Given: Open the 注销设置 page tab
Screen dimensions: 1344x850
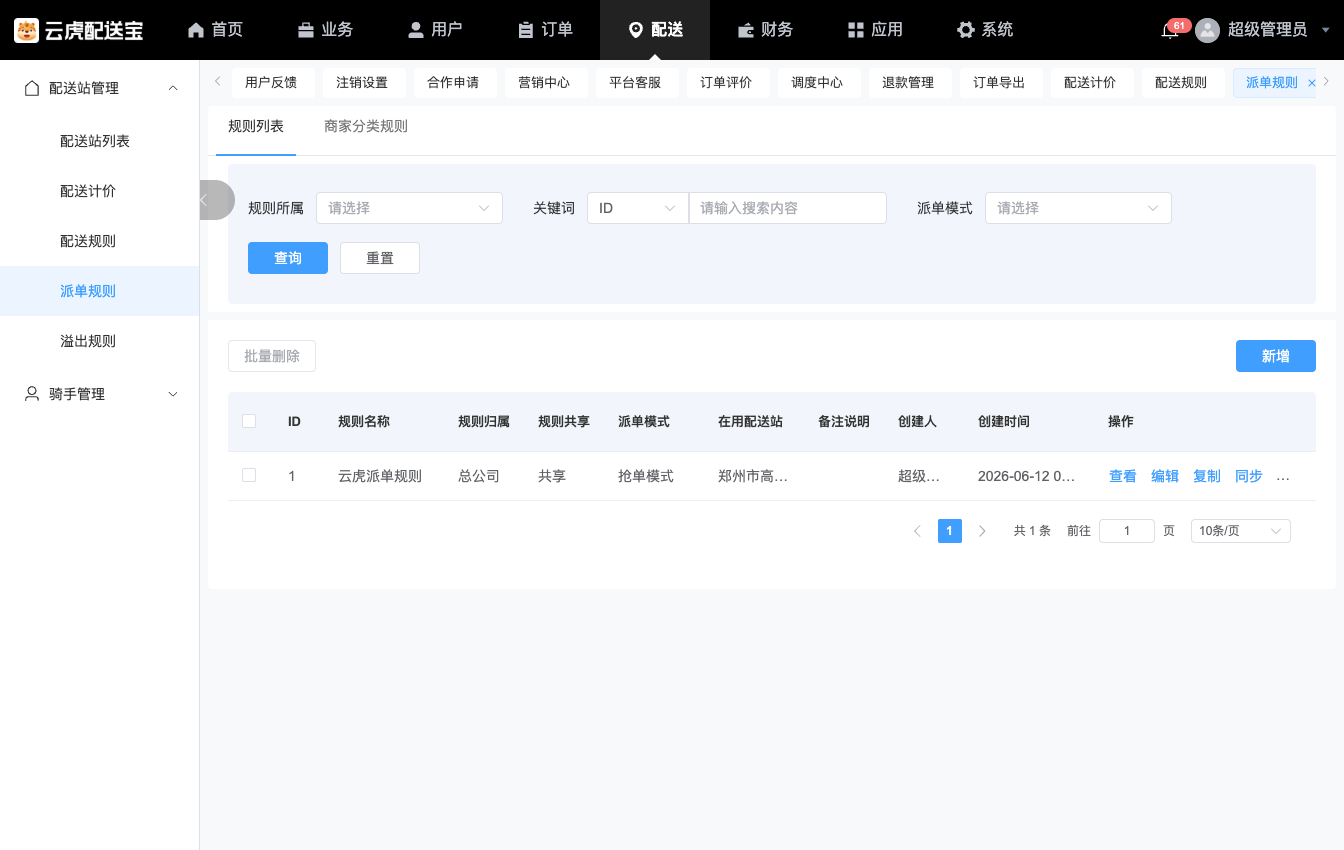Looking at the screenshot, I should click(x=362, y=83).
